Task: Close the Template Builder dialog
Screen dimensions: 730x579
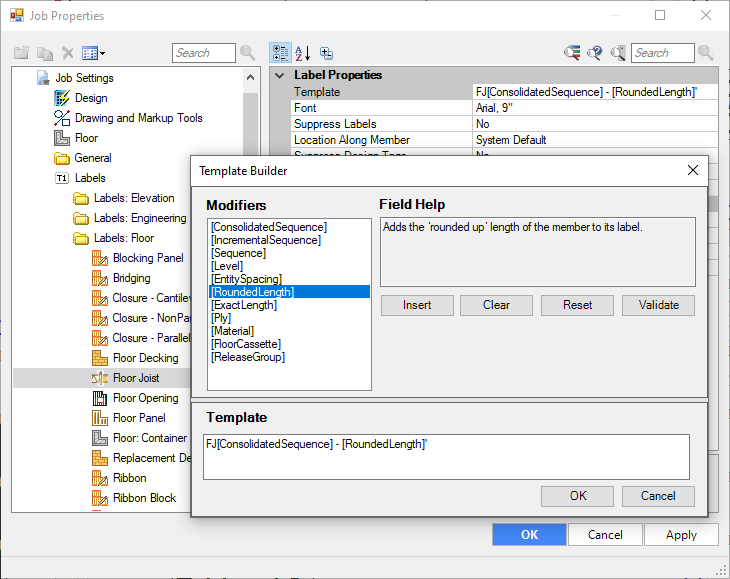Action: (693, 170)
